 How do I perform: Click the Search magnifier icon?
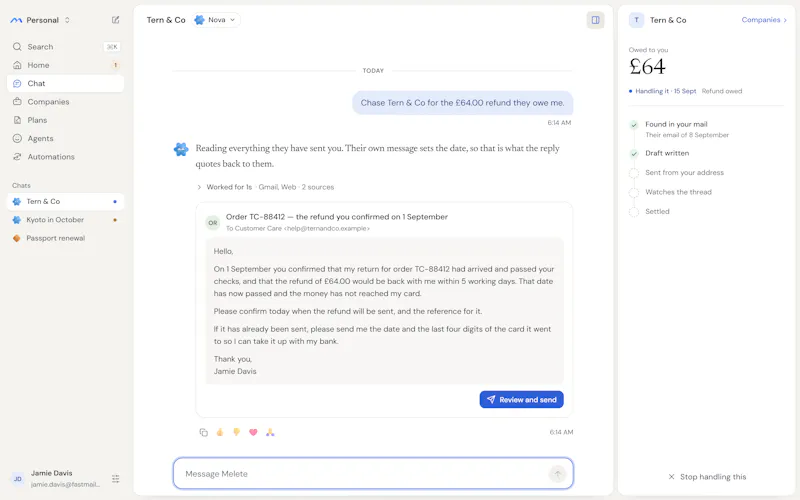tap(17, 46)
